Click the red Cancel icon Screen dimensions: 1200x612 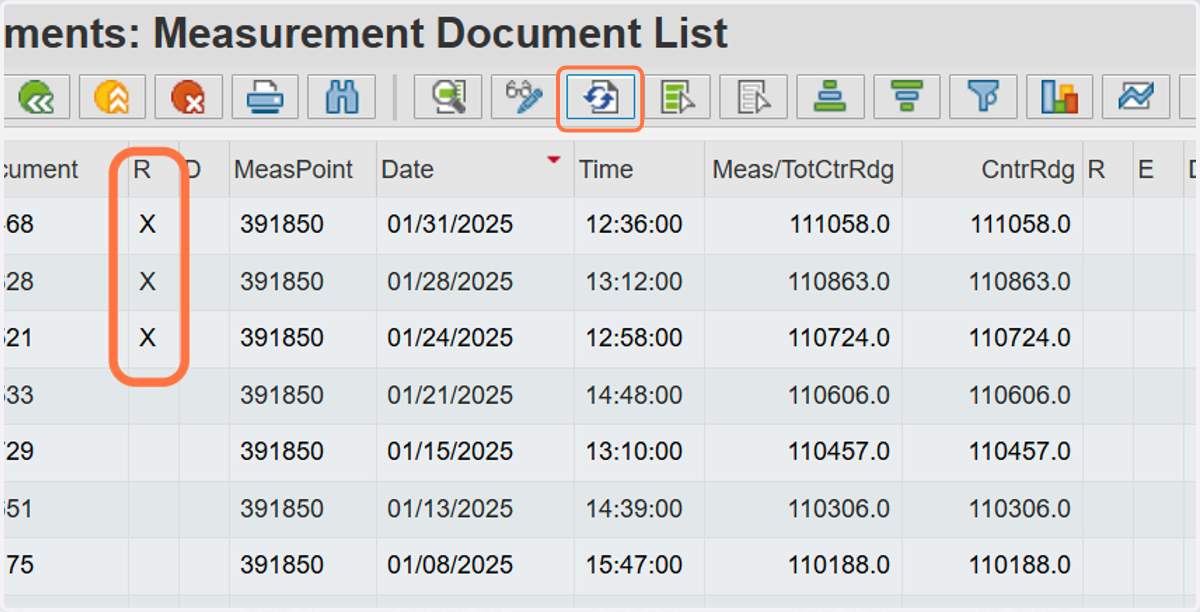[x=188, y=98]
